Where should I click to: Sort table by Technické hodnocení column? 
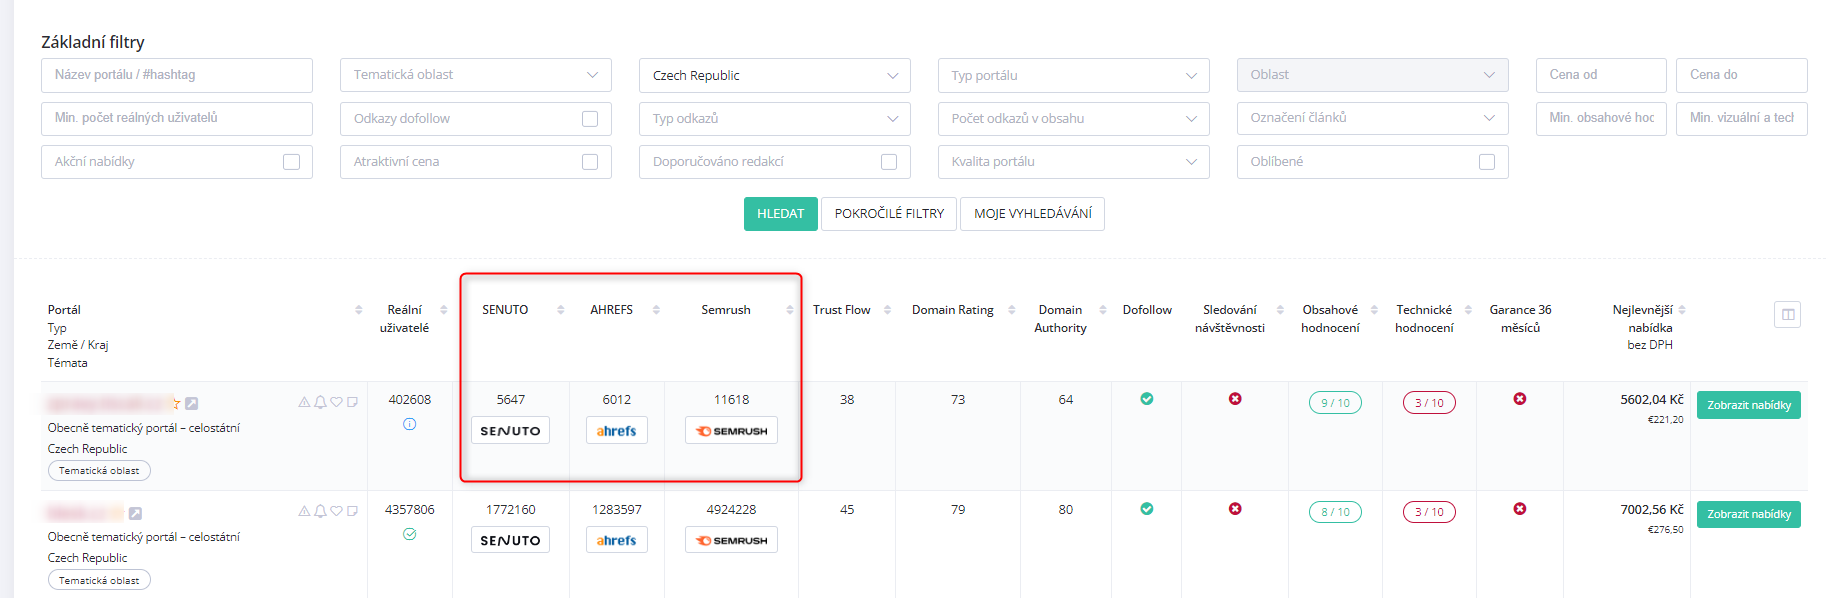(1468, 310)
